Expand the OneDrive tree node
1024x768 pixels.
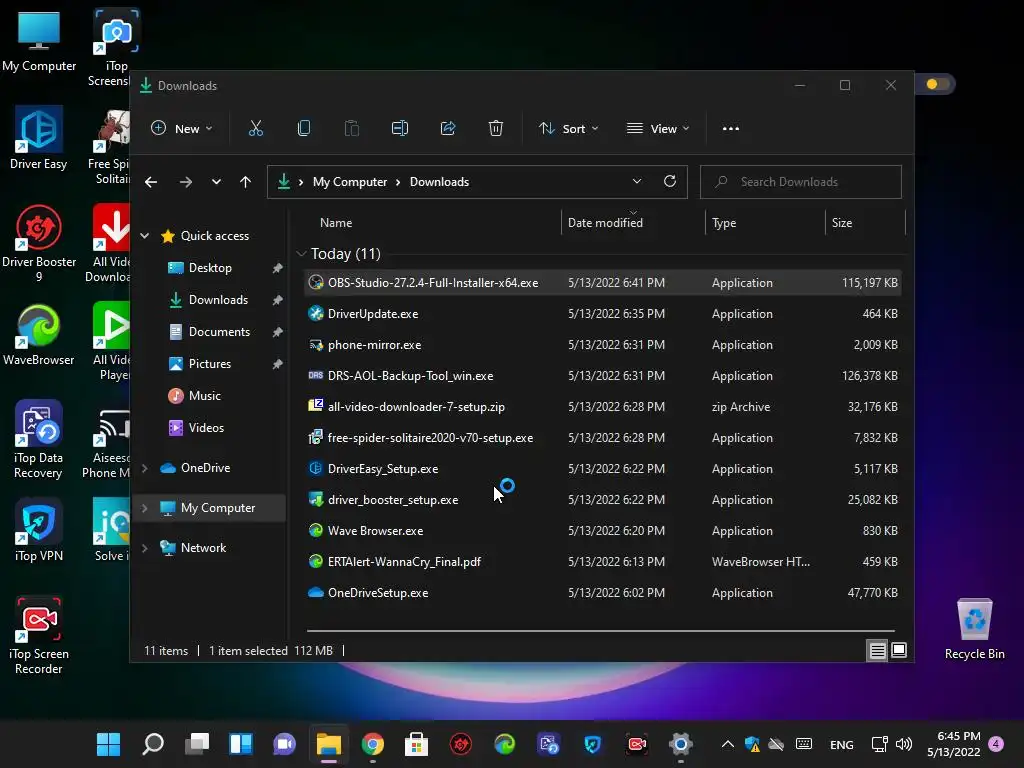point(145,468)
